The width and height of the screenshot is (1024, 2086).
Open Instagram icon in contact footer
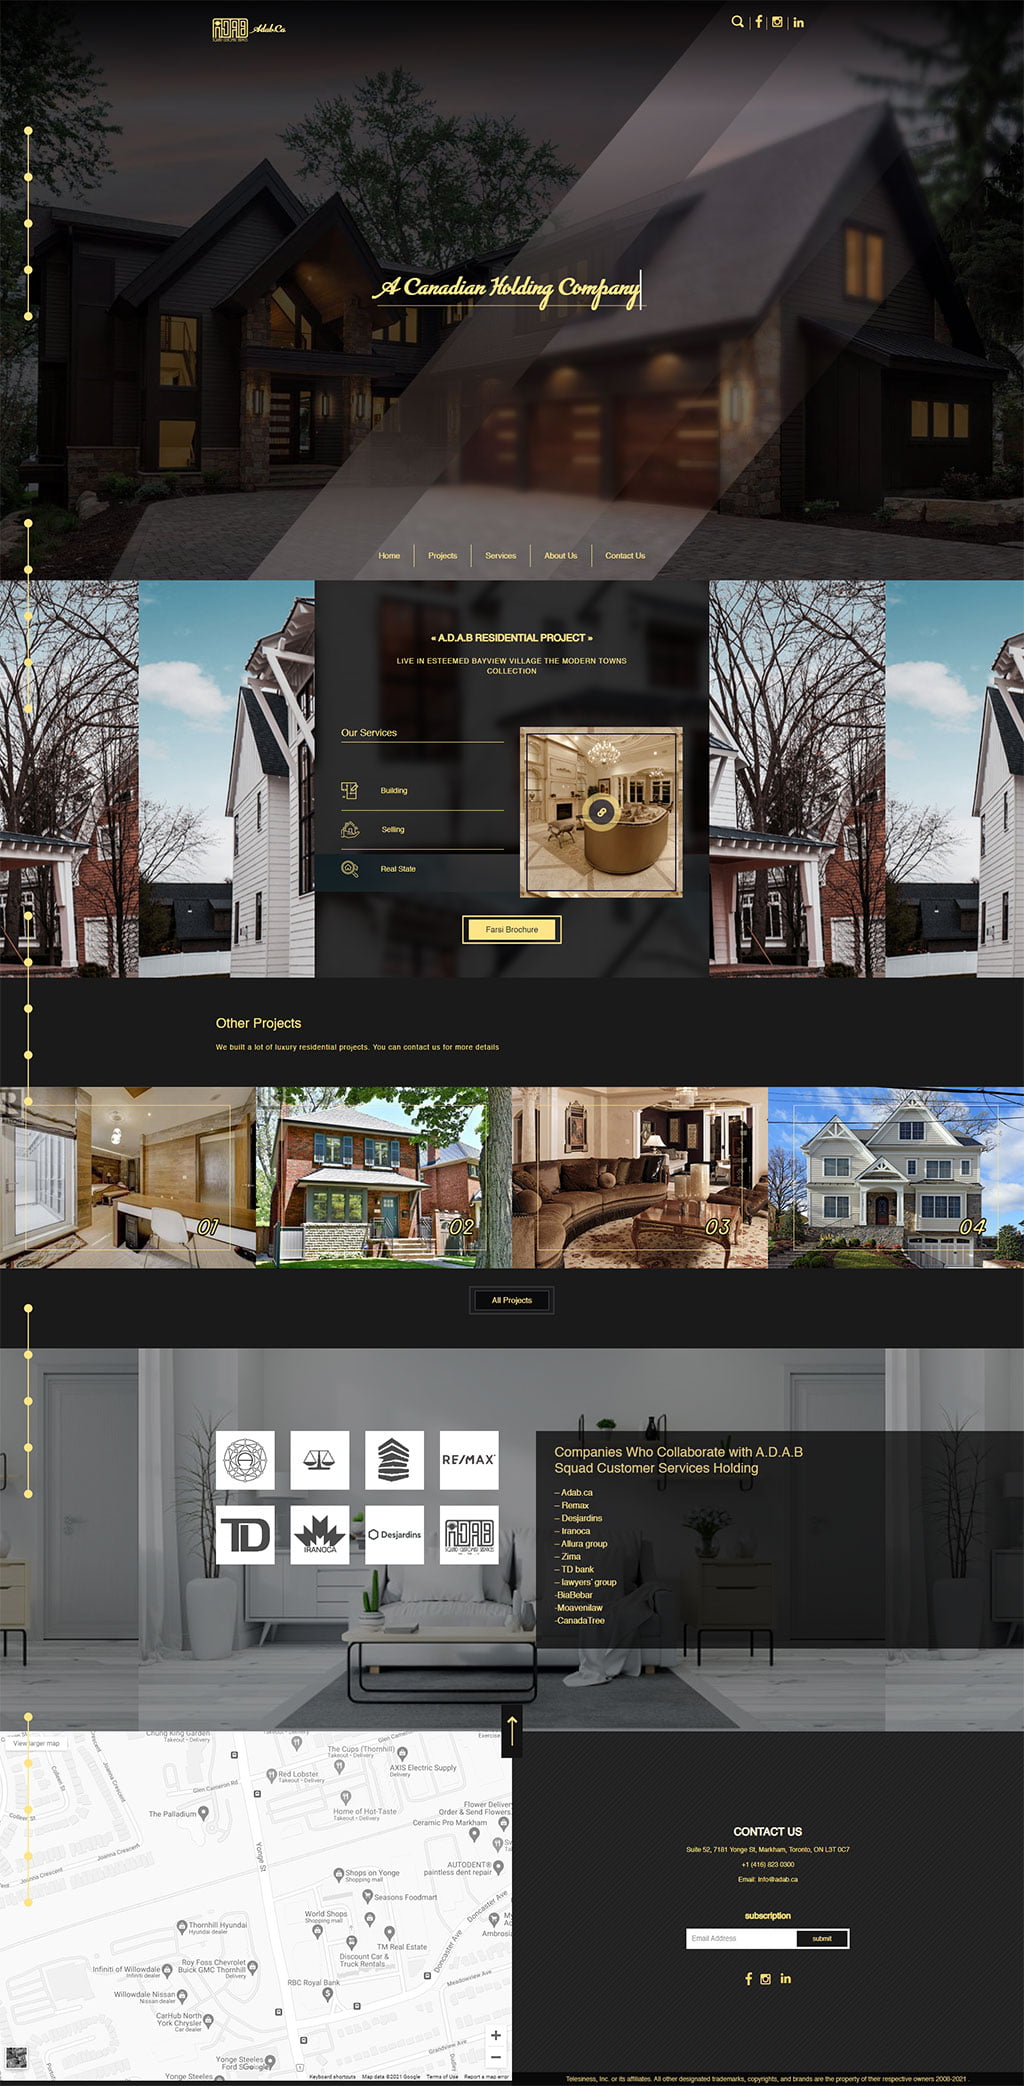tap(766, 1979)
